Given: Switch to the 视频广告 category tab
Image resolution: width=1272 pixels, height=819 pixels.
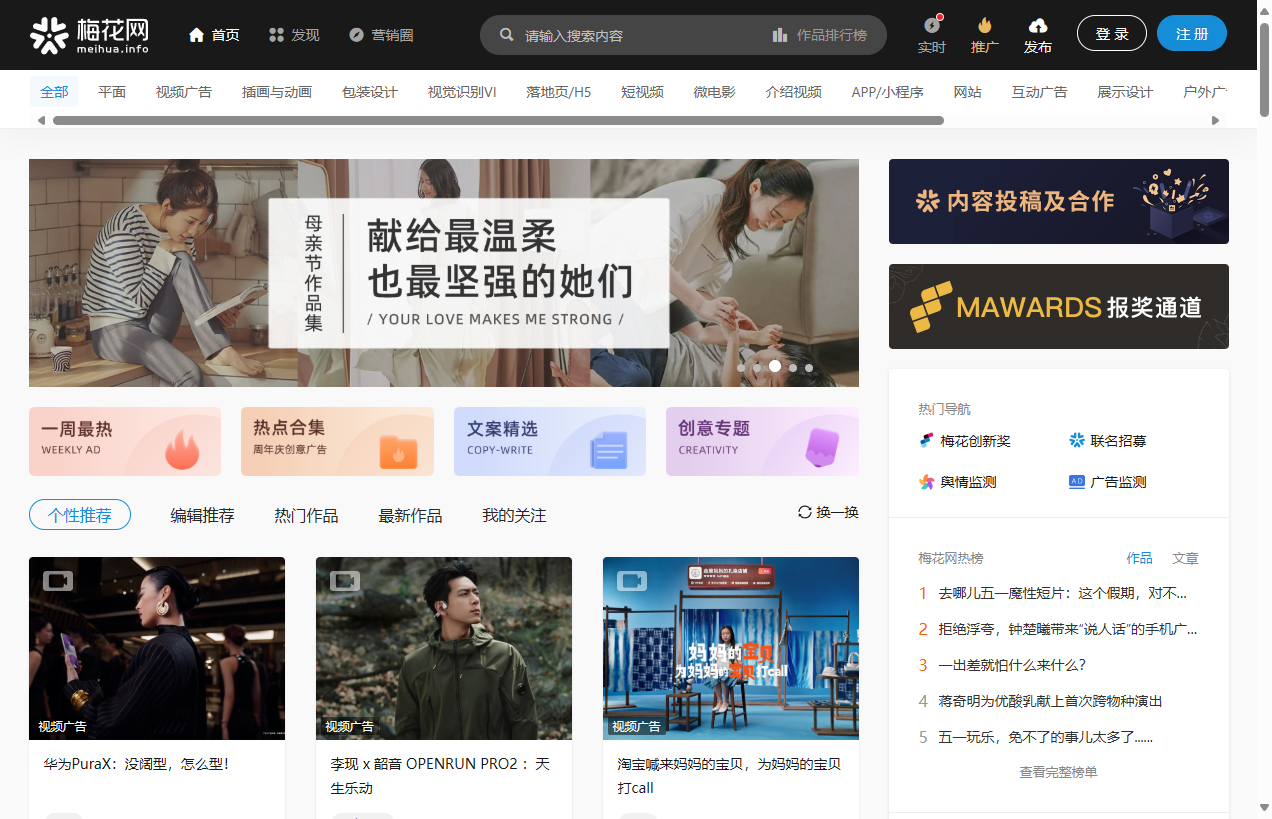Looking at the screenshot, I should pyautogui.click(x=184, y=92).
